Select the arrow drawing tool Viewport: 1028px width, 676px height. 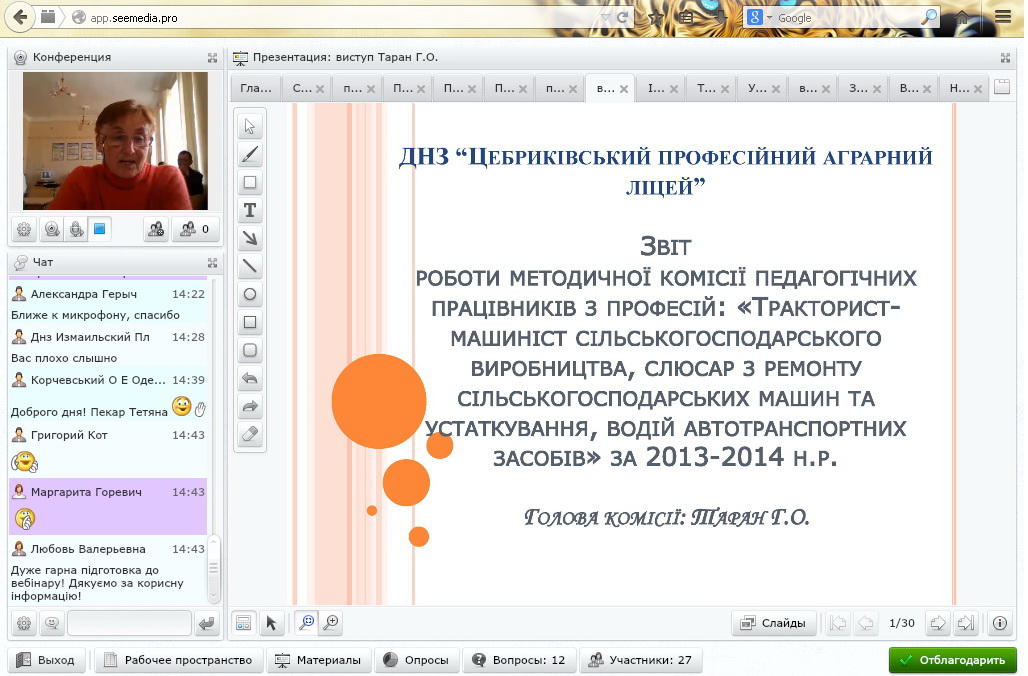[250, 238]
